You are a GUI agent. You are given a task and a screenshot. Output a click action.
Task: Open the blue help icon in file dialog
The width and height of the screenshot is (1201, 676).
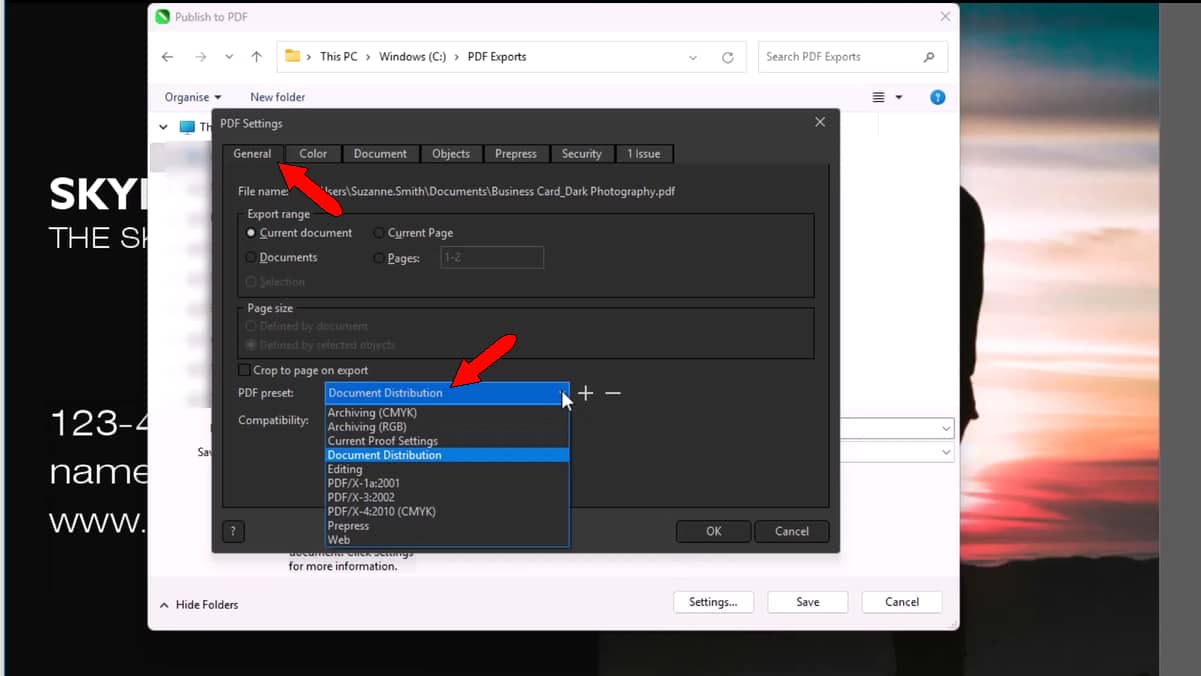pos(937,97)
